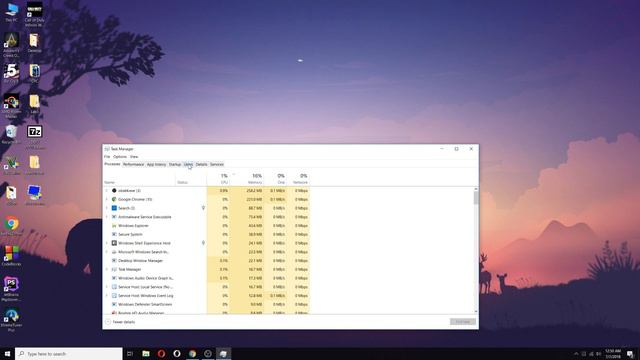Switch to the App history tab
Viewport: 640px width, 360px height.
[156, 164]
